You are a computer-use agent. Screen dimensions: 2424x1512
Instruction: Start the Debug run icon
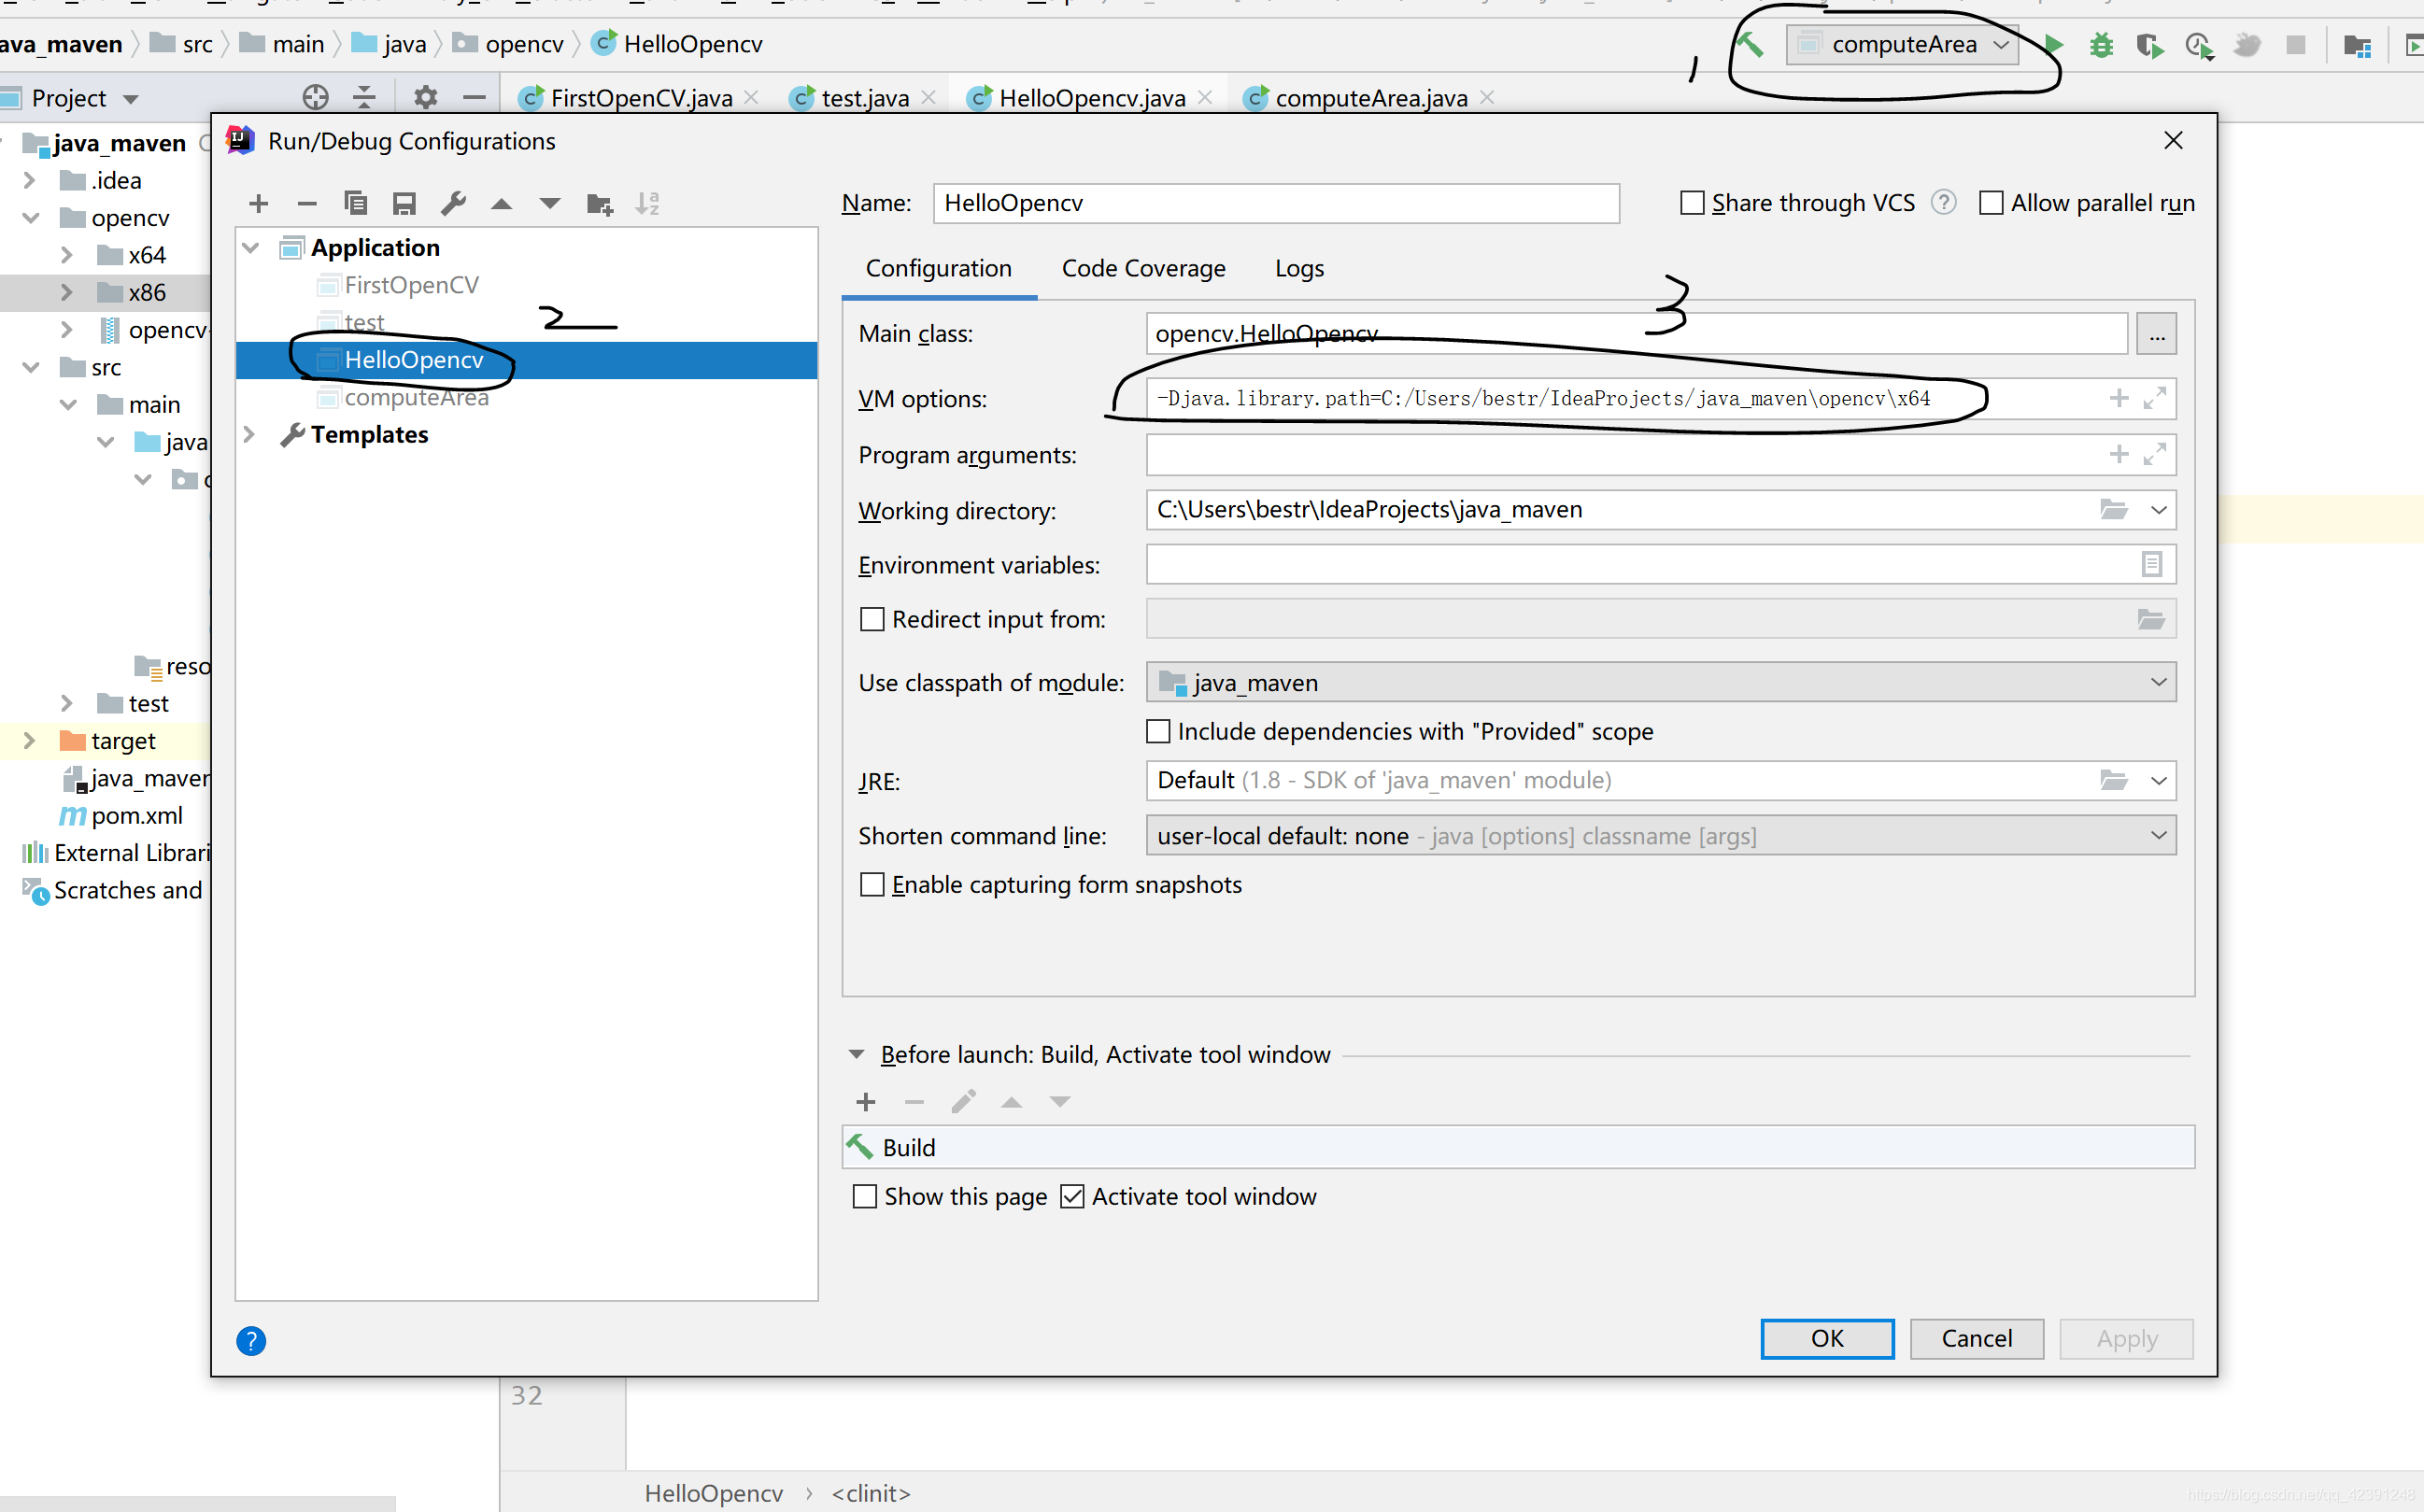point(2100,45)
